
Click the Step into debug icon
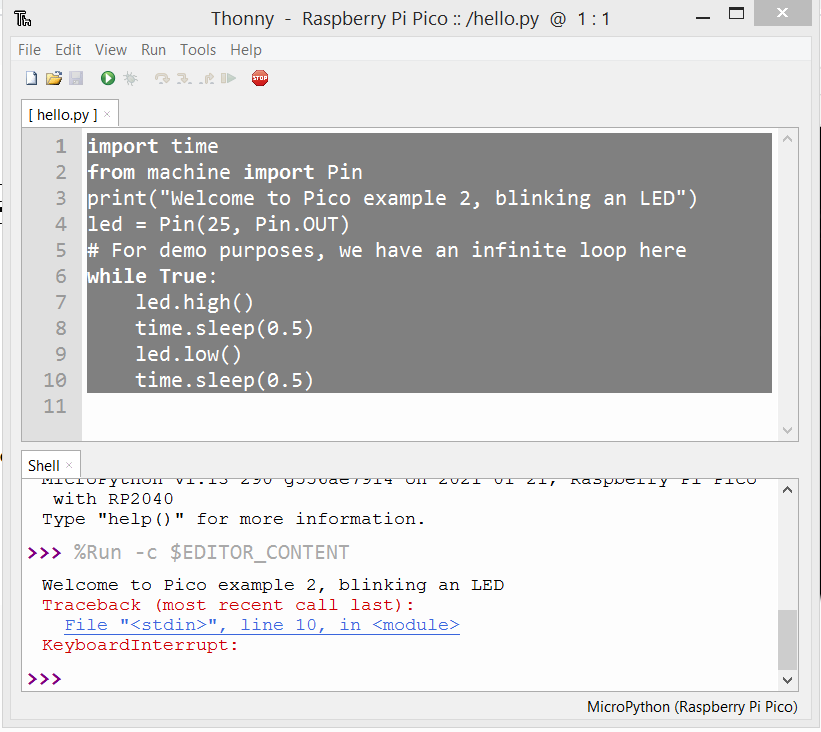pyautogui.click(x=184, y=79)
